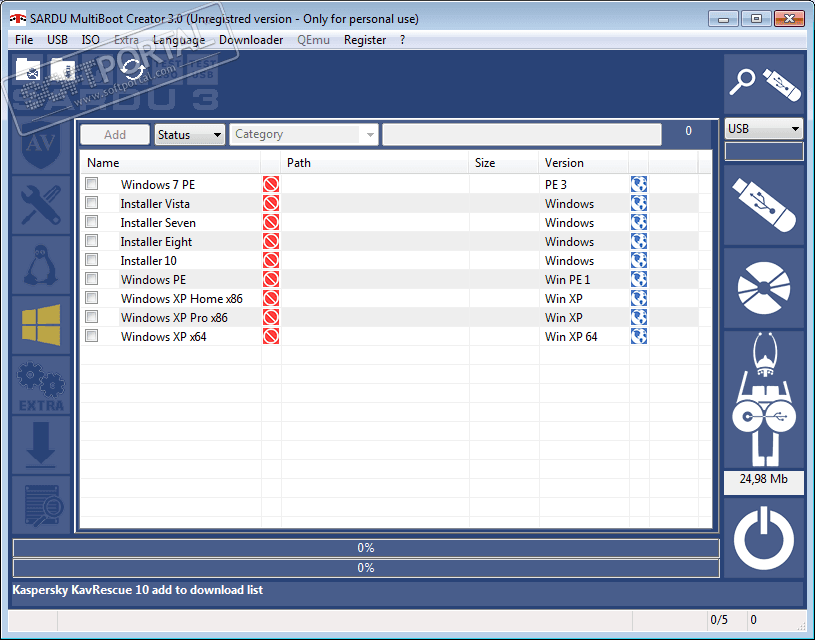The image size is (815, 640).
Task: Click globe download icon for Installer Vista
Action: (639, 203)
